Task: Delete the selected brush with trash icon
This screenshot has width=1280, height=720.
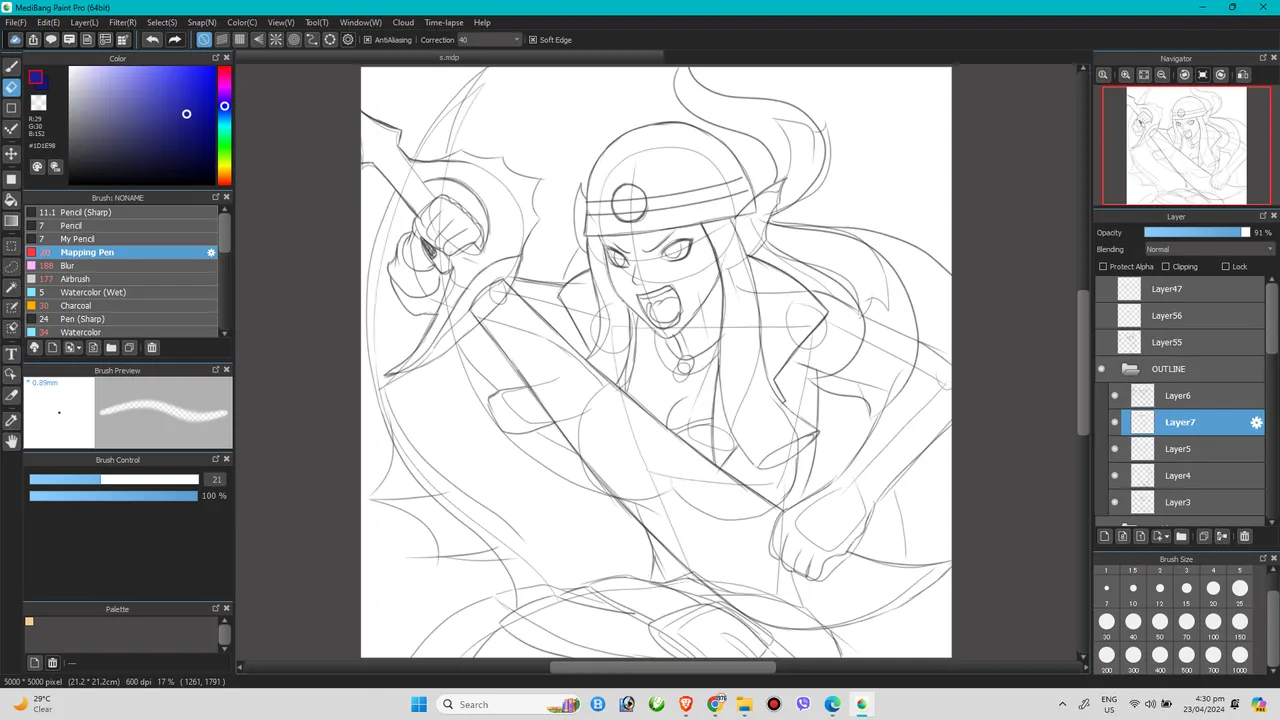Action: (152, 348)
